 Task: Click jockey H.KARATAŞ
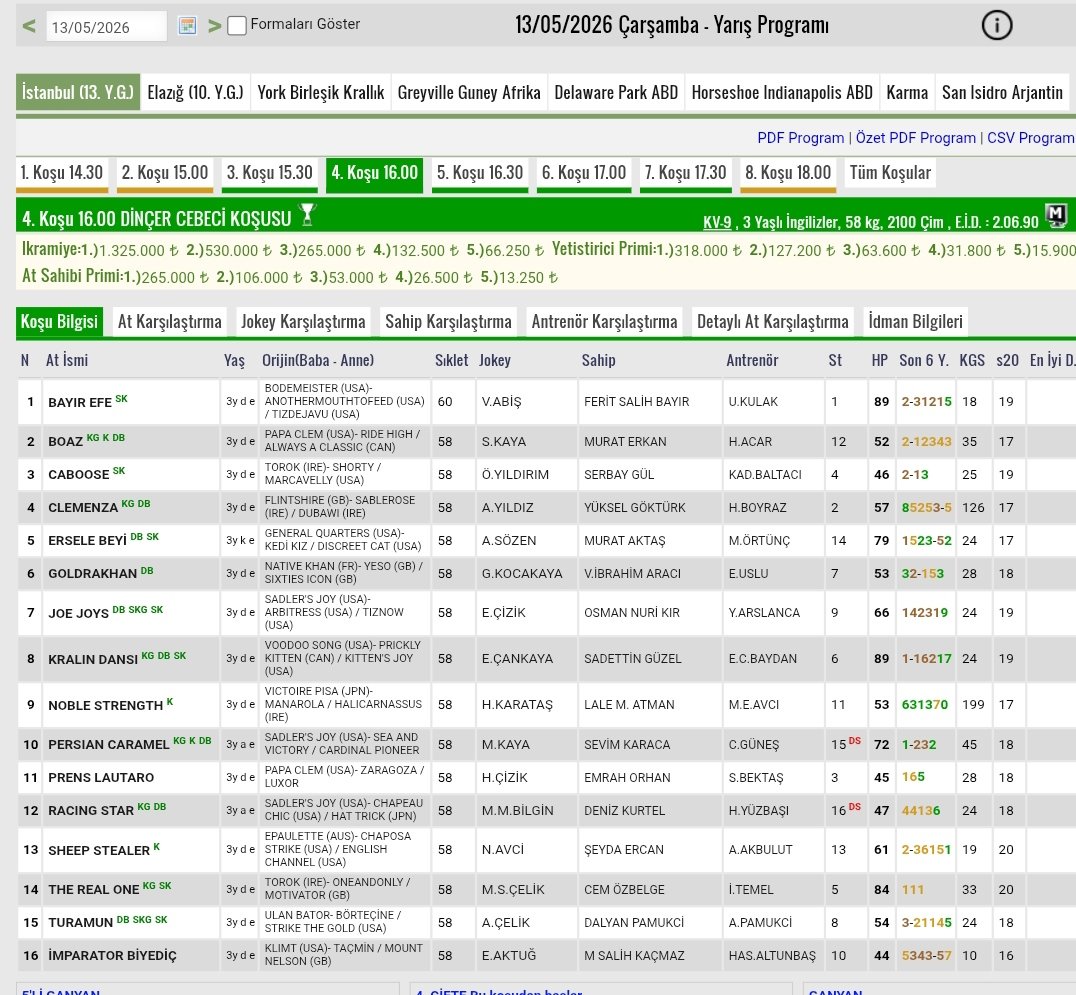[x=517, y=705]
